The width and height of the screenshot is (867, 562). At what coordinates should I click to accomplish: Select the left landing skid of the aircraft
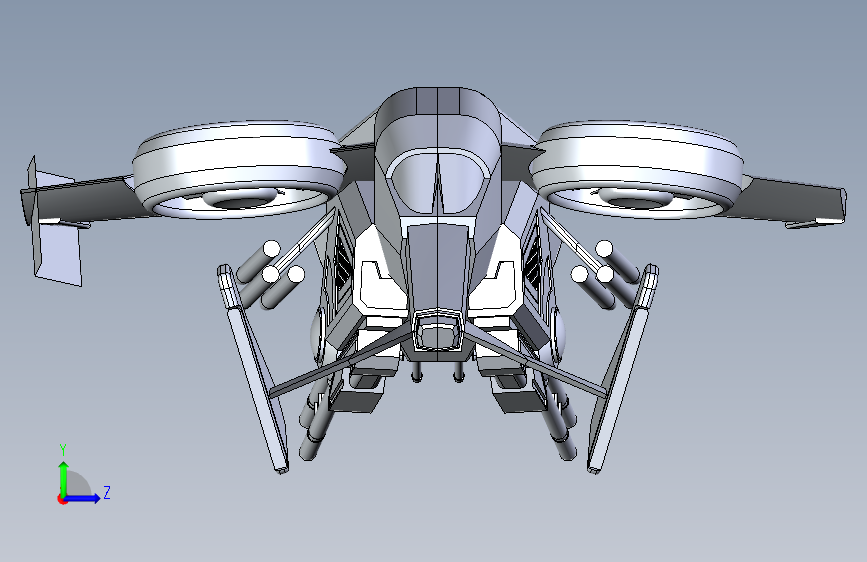pyautogui.click(x=252, y=368)
